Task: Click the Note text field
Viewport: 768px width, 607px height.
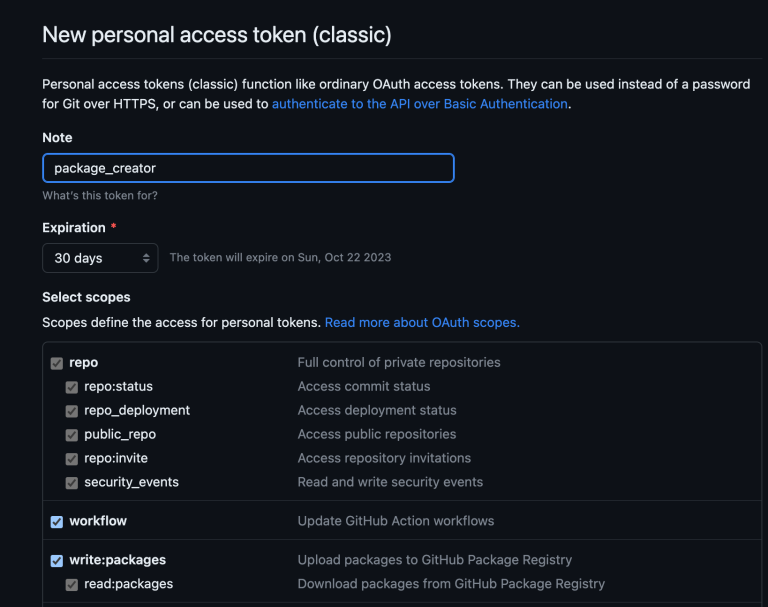Action: click(248, 168)
